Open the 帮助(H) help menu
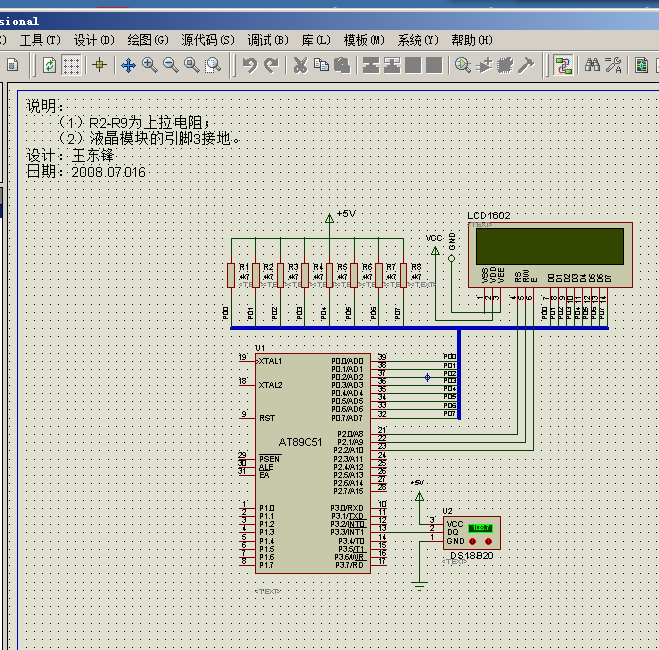Screen dimensions: 659x650 (471, 40)
